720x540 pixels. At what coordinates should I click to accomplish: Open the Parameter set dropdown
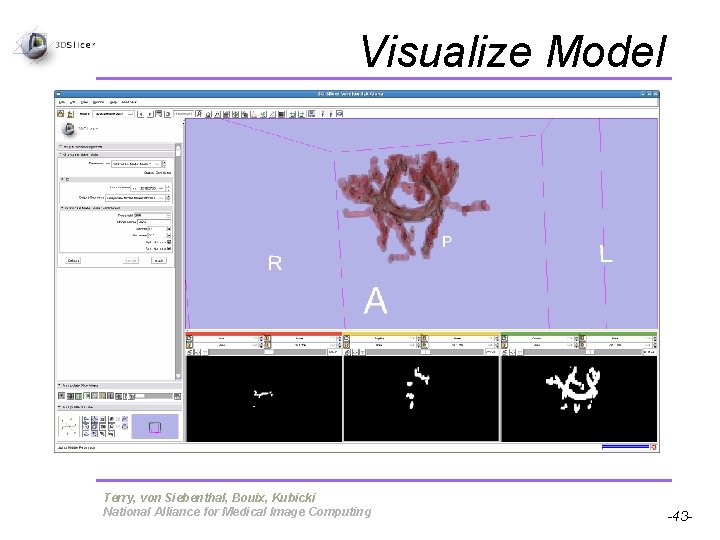(x=136, y=163)
